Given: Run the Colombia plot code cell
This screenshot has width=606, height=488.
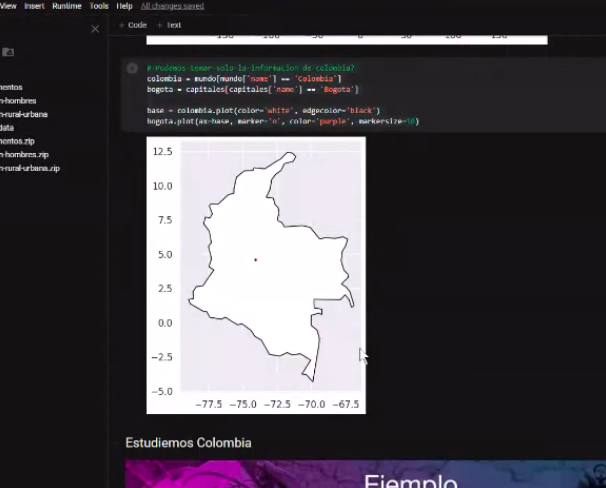Looking at the screenshot, I should click(132, 68).
